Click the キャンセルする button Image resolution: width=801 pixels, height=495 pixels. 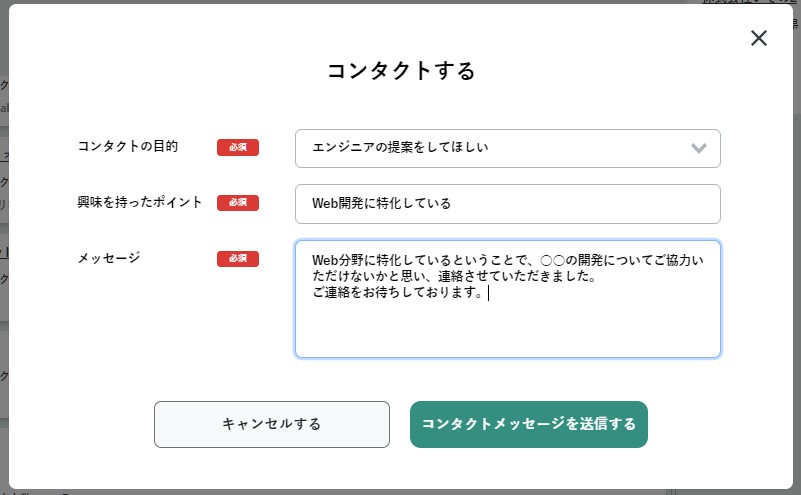tap(272, 424)
